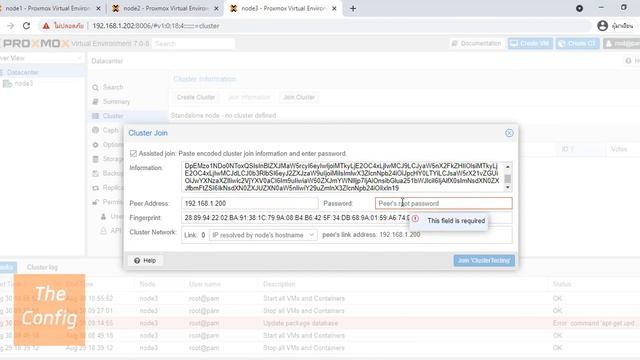Screen dimensions: 640x360
Task: Click the Information text area
Action: [342, 177]
